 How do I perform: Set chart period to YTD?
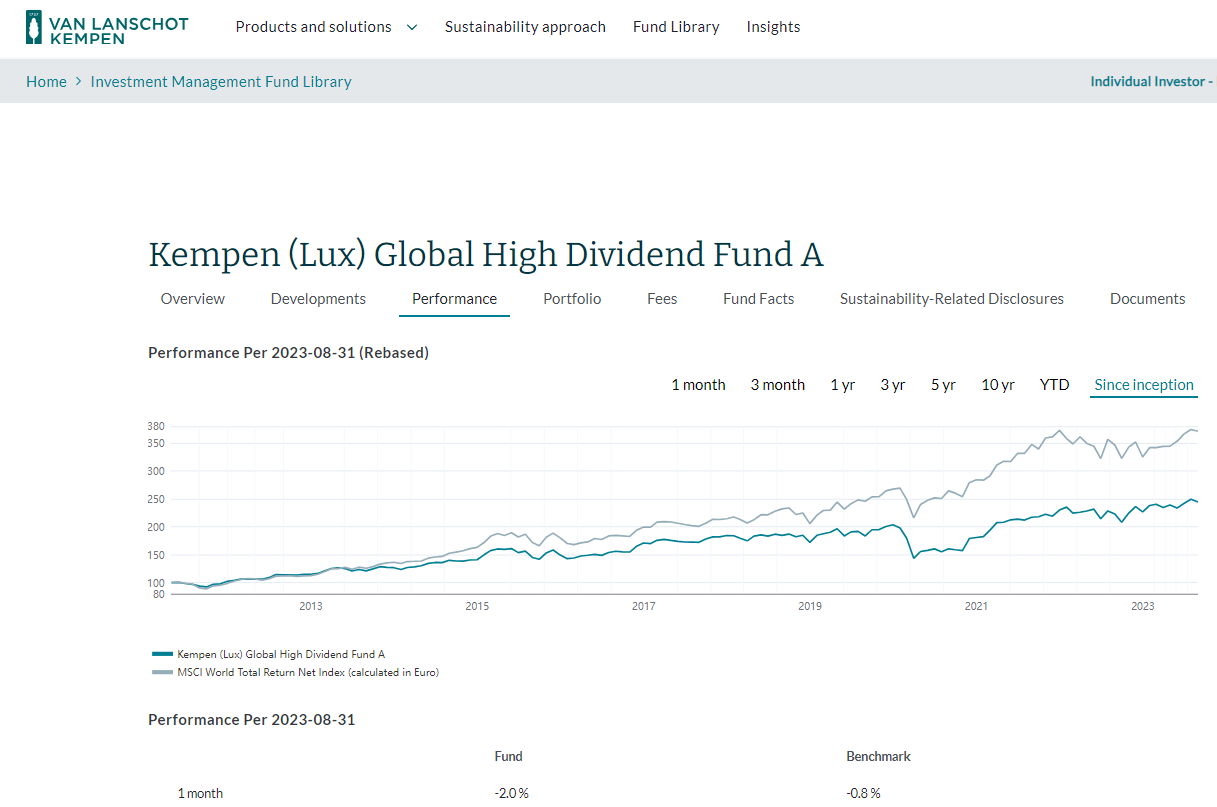tap(1054, 385)
